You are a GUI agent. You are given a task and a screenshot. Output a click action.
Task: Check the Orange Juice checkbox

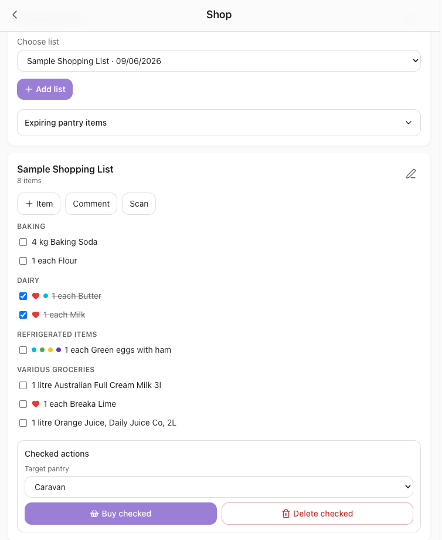(x=23, y=423)
